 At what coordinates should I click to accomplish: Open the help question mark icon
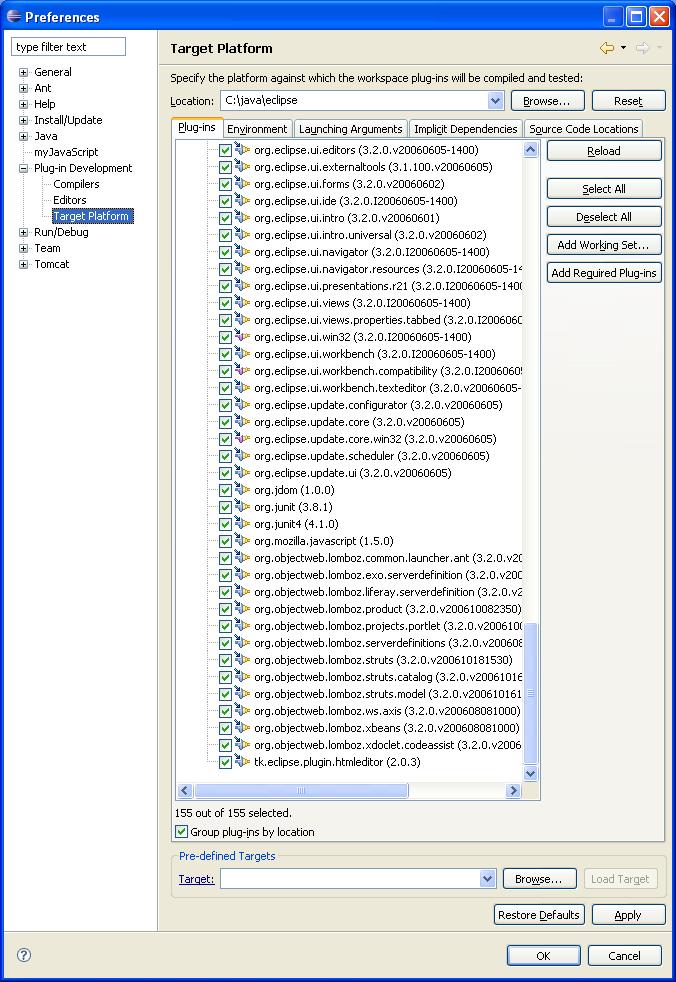[x=24, y=954]
